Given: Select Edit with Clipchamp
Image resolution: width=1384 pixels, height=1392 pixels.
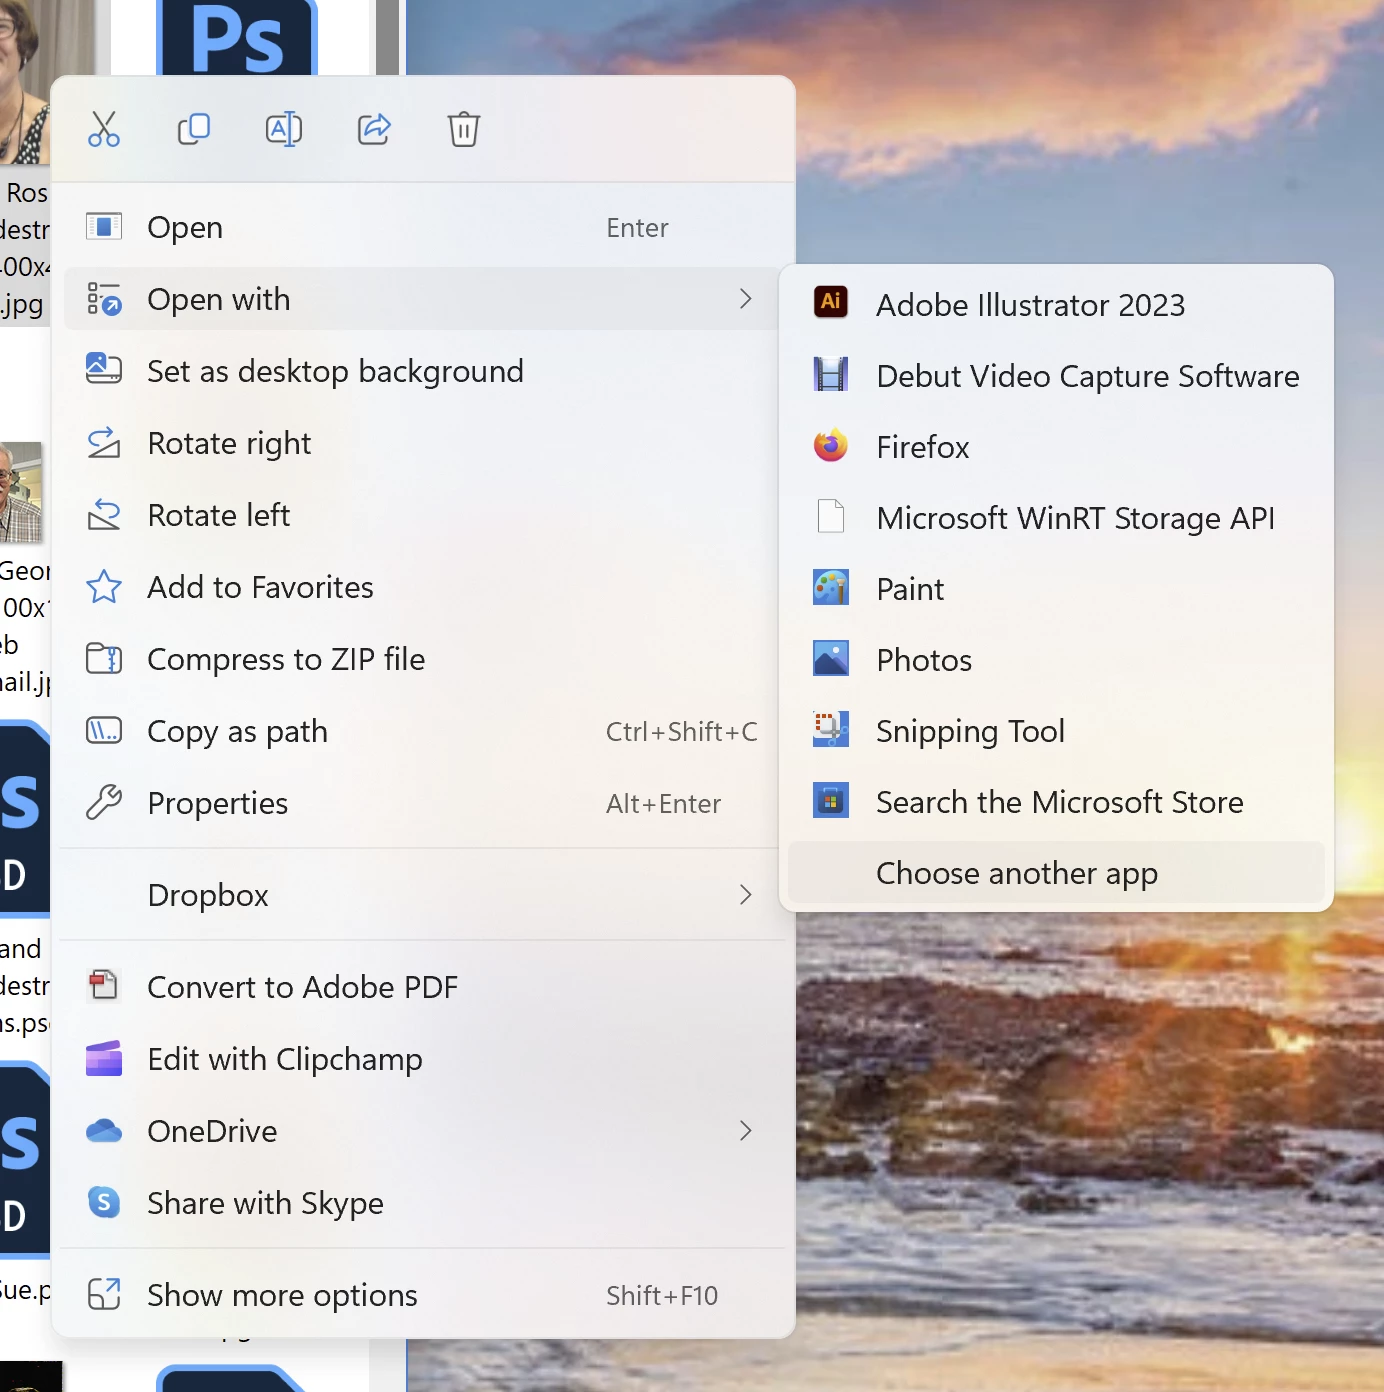Looking at the screenshot, I should pos(423,1059).
